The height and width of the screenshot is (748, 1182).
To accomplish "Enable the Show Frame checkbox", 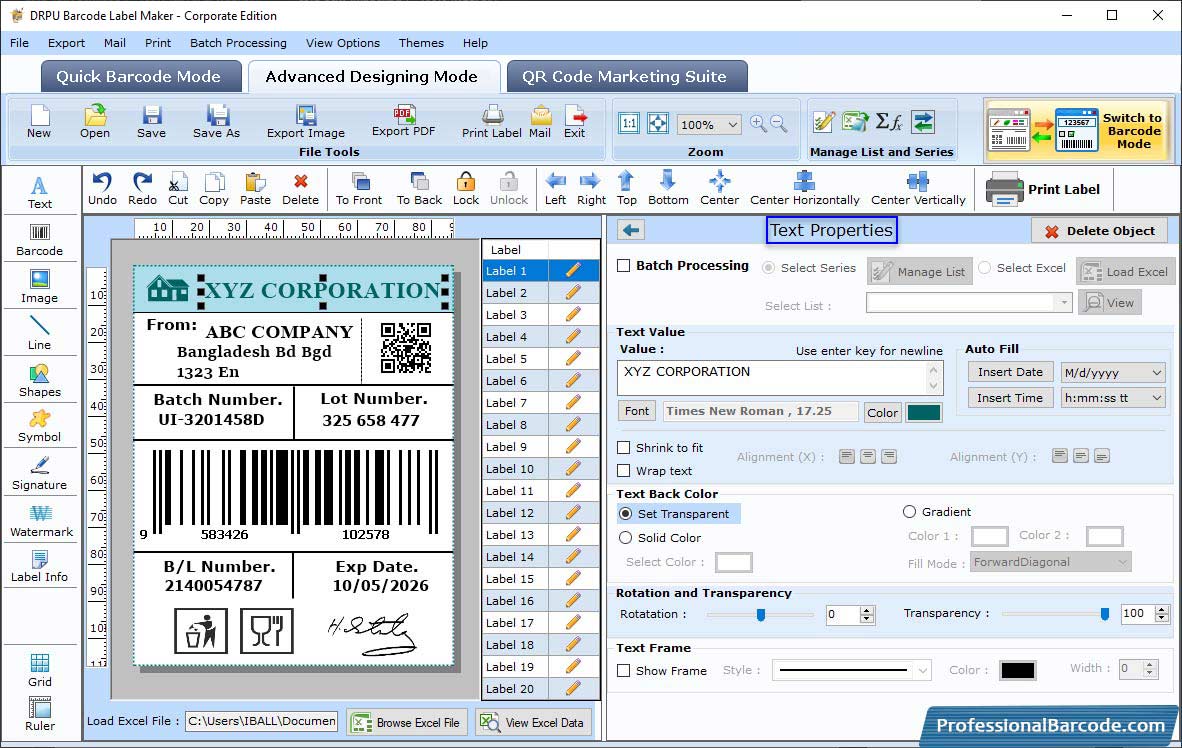I will 623,670.
